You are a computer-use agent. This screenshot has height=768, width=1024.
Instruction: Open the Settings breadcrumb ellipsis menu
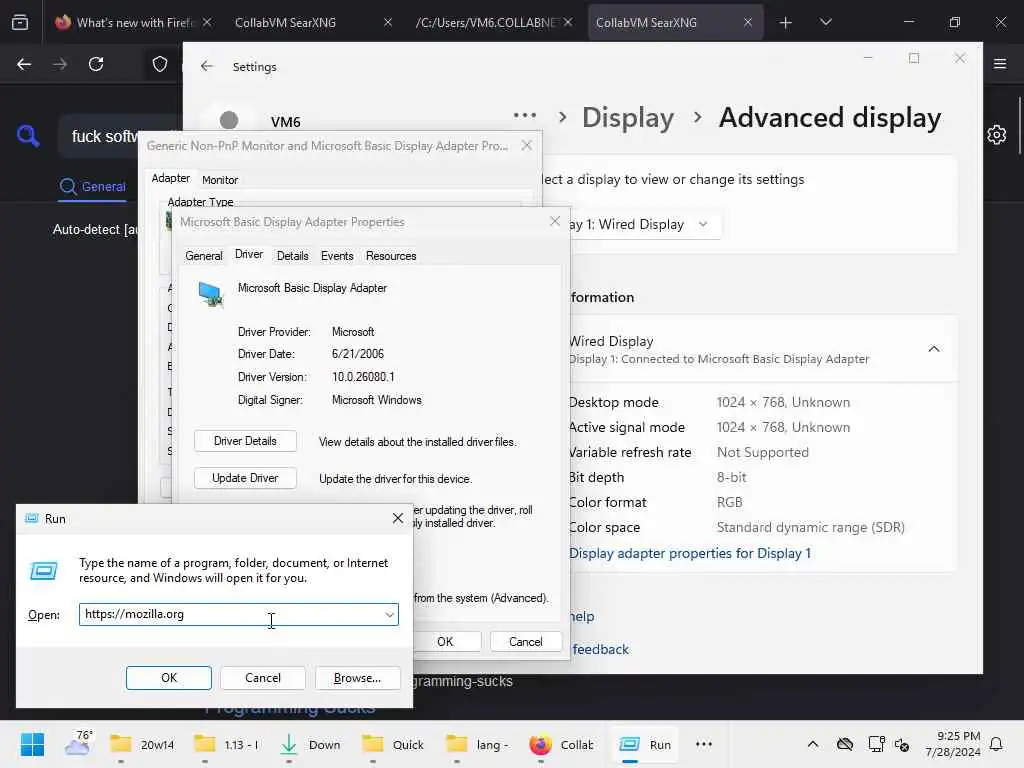[524, 116]
